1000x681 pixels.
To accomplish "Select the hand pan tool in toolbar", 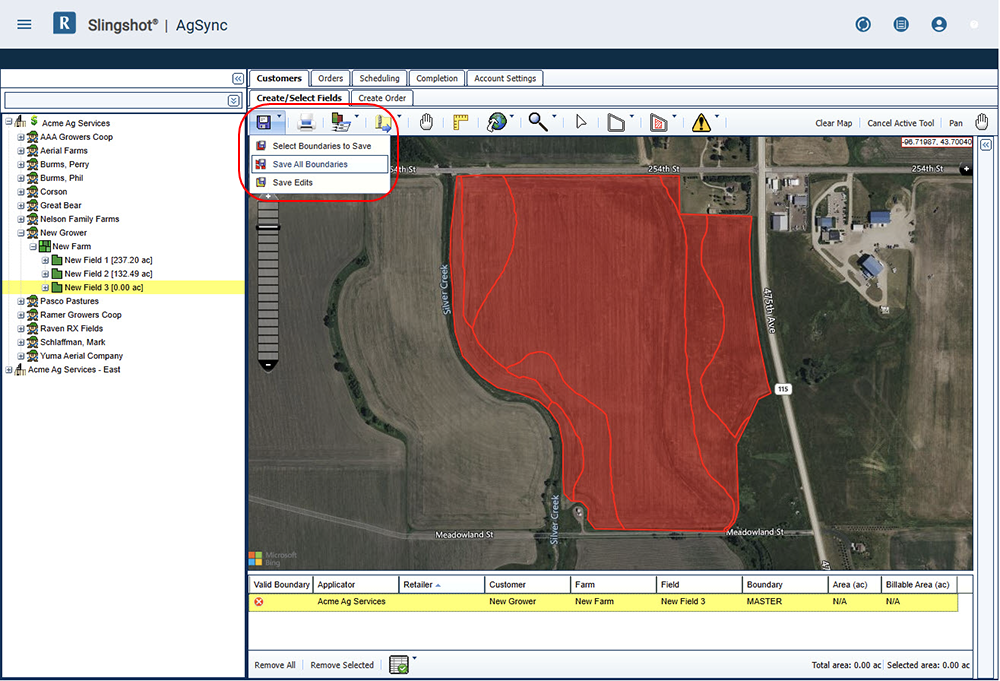I will tap(426, 122).
